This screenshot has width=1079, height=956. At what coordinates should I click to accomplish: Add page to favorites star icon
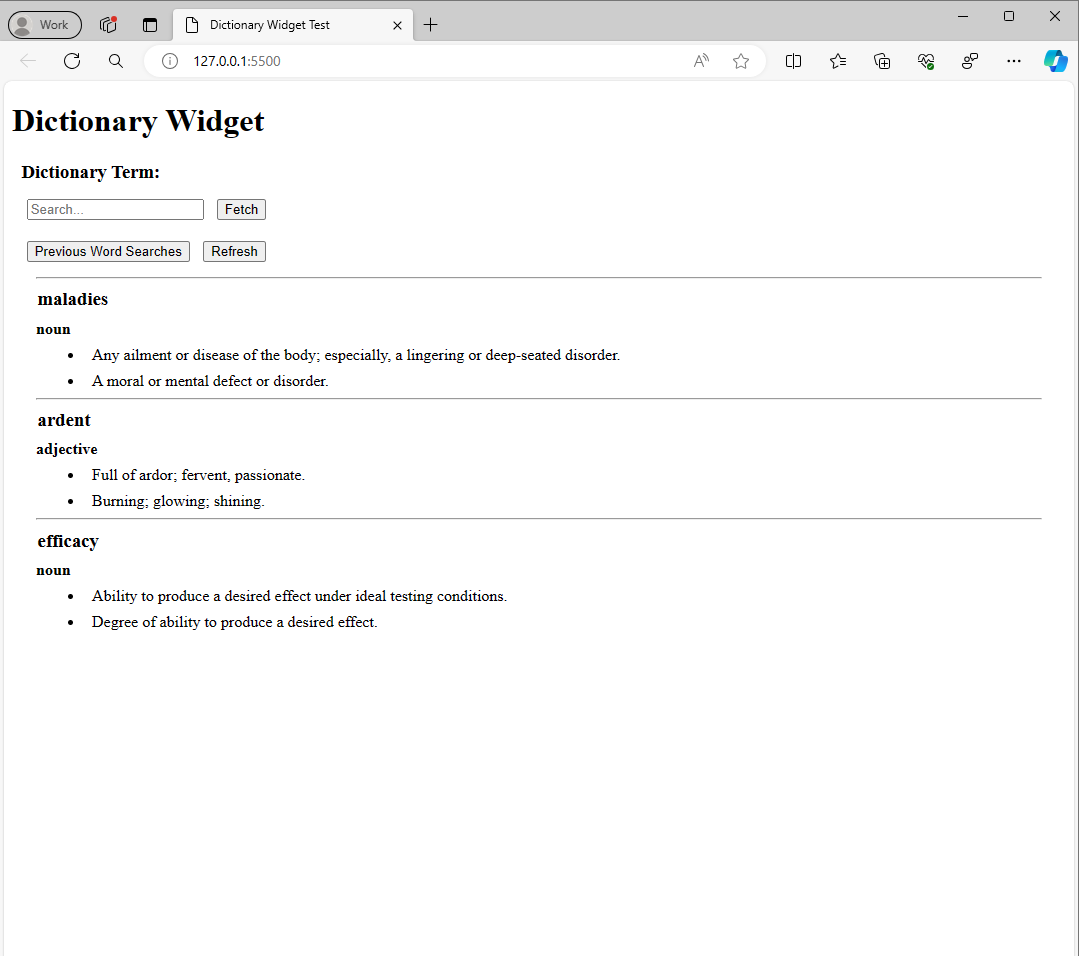[x=741, y=61]
